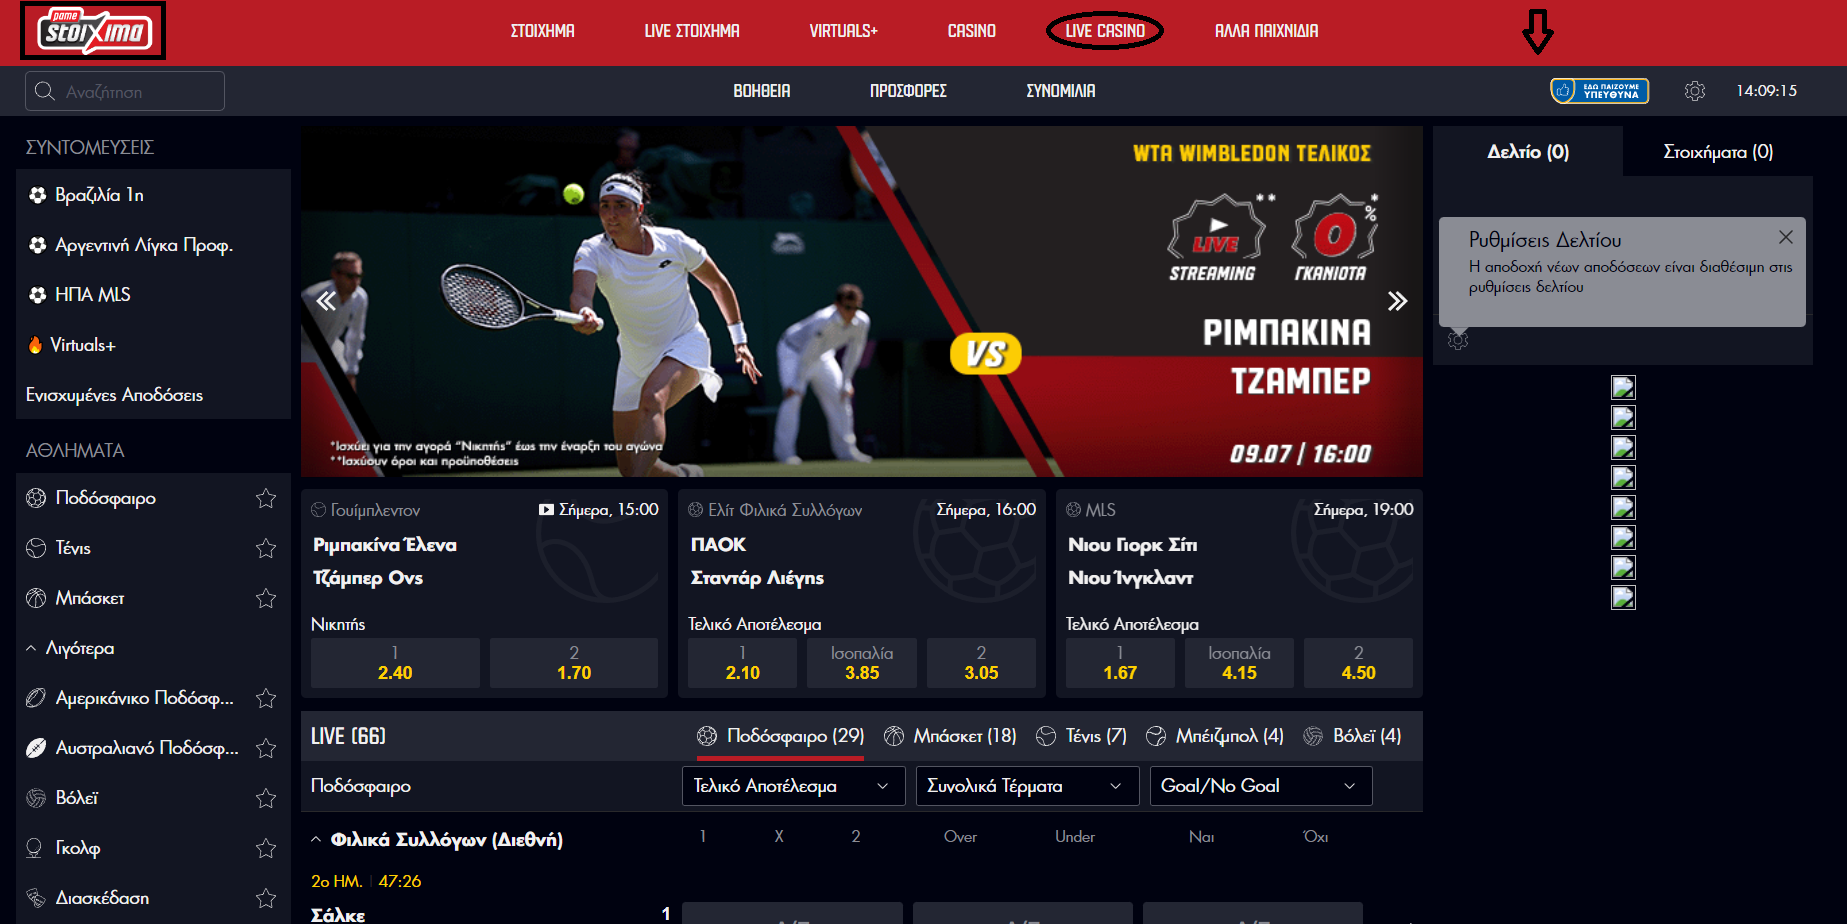Click the Wimbledon final promo banner
Image resolution: width=1847 pixels, height=924 pixels.
pyautogui.click(x=861, y=301)
